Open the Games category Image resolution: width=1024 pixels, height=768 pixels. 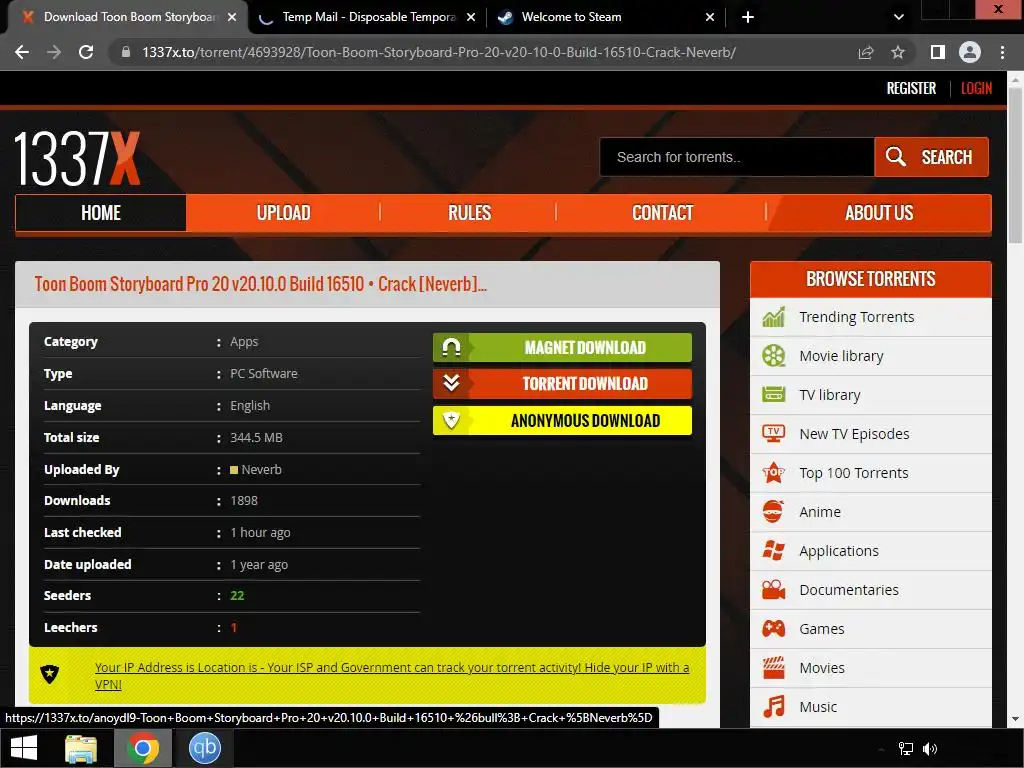(871, 629)
